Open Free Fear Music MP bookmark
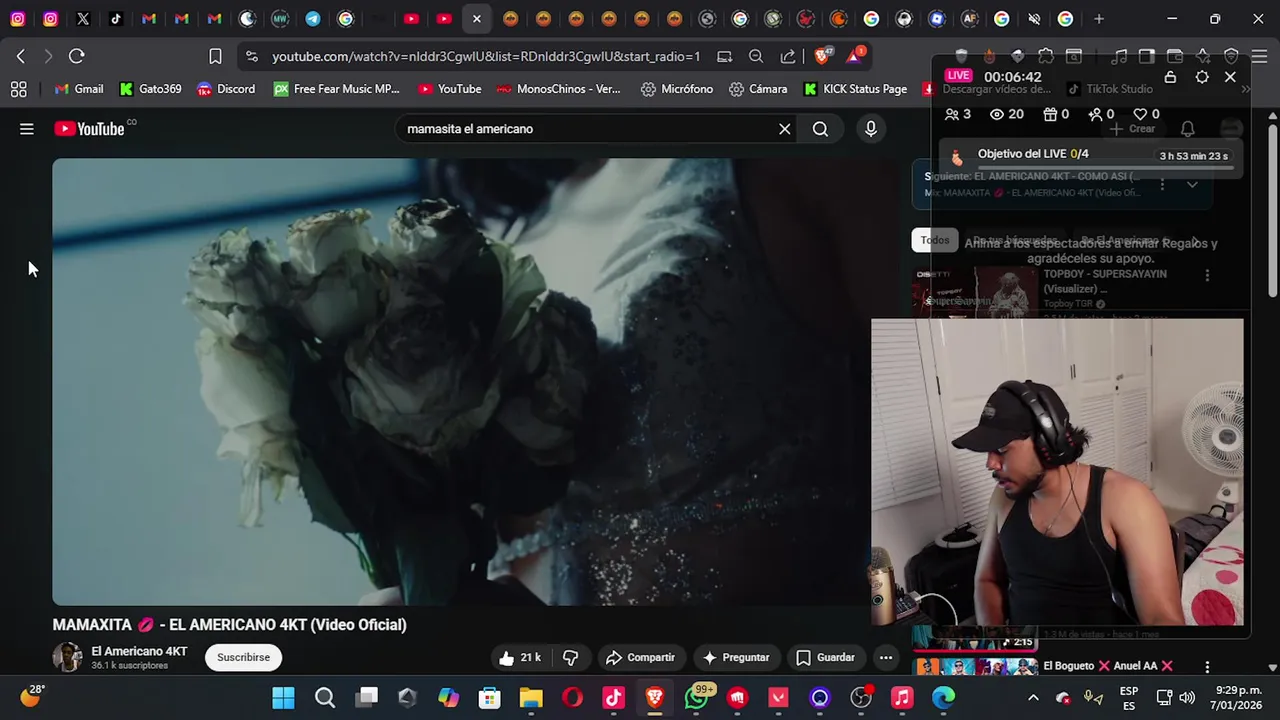 [x=337, y=89]
